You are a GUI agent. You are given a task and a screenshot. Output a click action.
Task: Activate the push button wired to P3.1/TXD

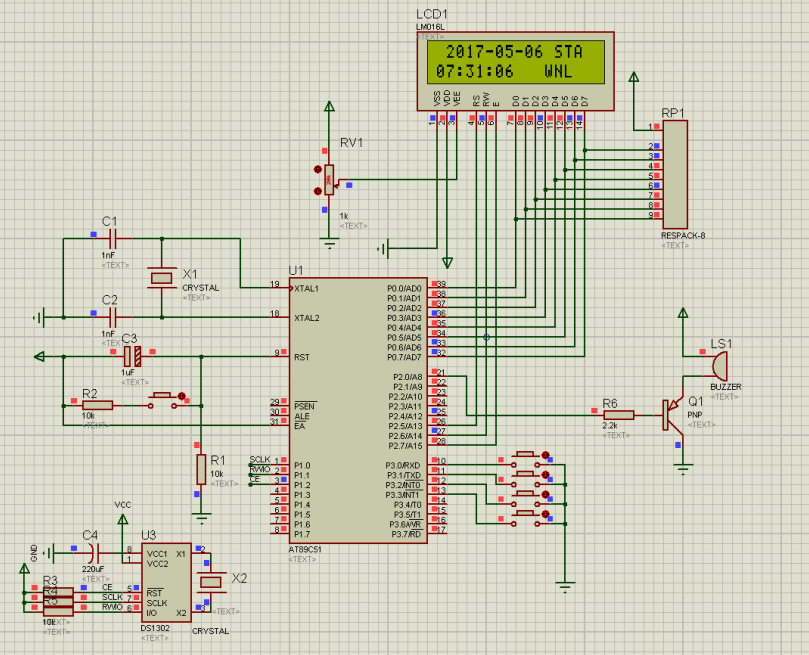point(525,479)
